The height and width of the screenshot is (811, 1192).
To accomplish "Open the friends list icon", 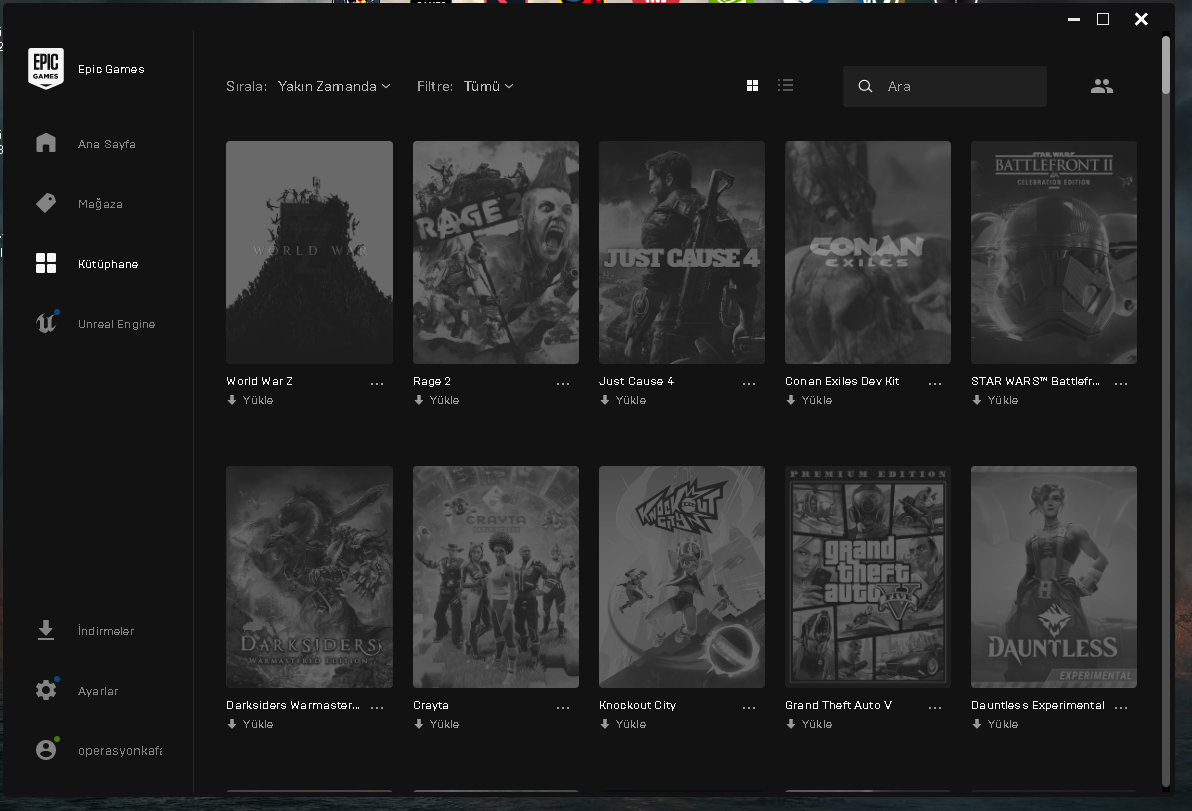I will 1102,86.
